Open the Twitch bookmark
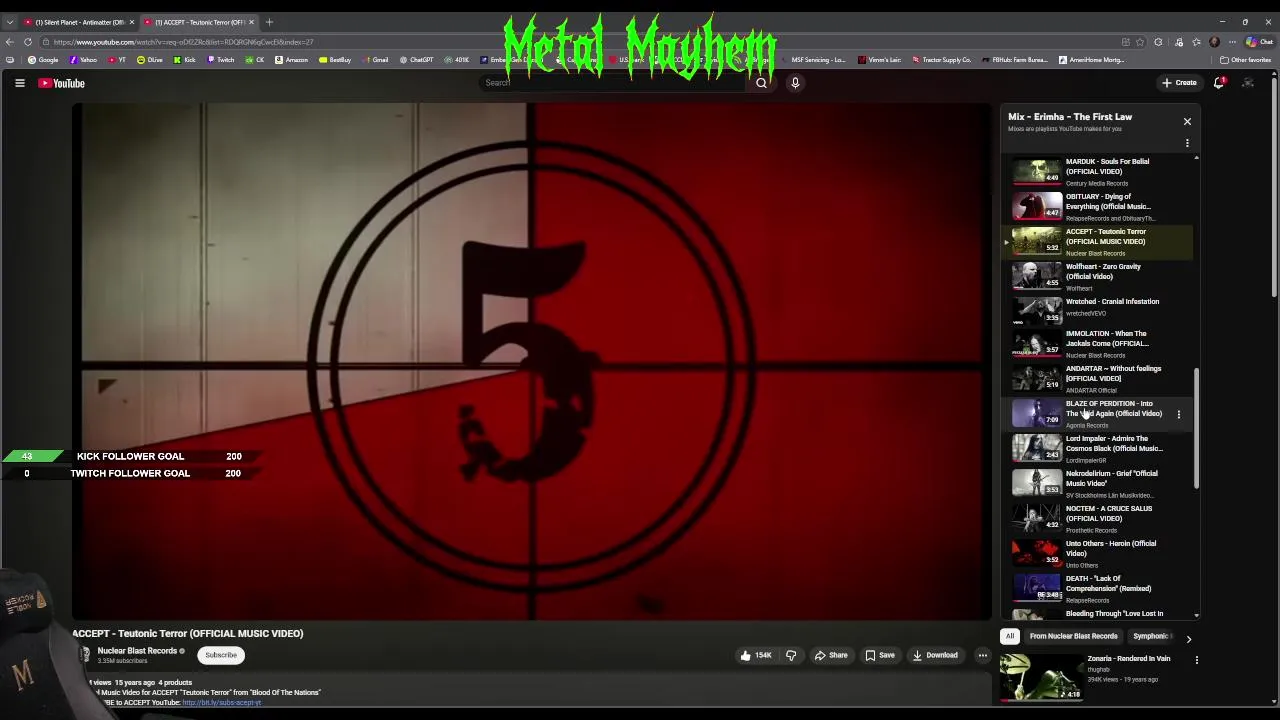Viewport: 1280px width, 720px height. [x=221, y=60]
